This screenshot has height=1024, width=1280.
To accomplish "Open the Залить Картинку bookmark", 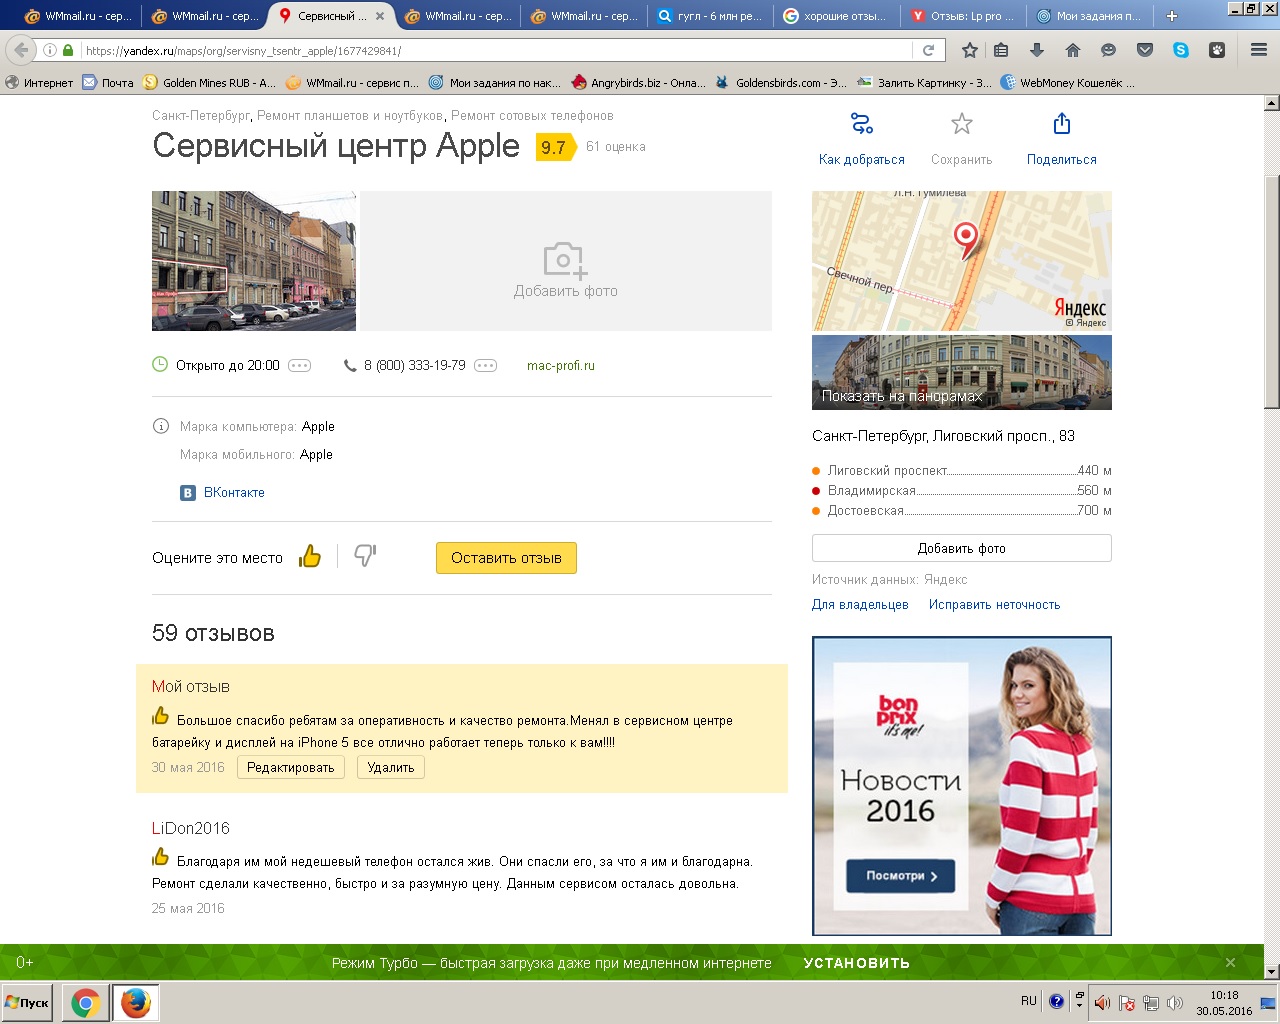I will point(925,83).
